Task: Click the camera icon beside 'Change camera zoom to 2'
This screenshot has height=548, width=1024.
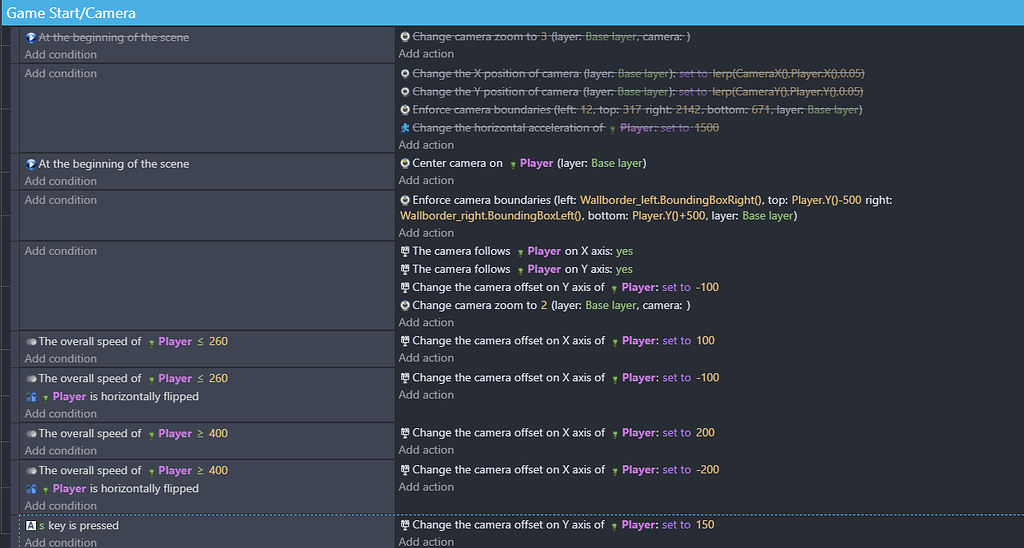Action: coord(405,305)
